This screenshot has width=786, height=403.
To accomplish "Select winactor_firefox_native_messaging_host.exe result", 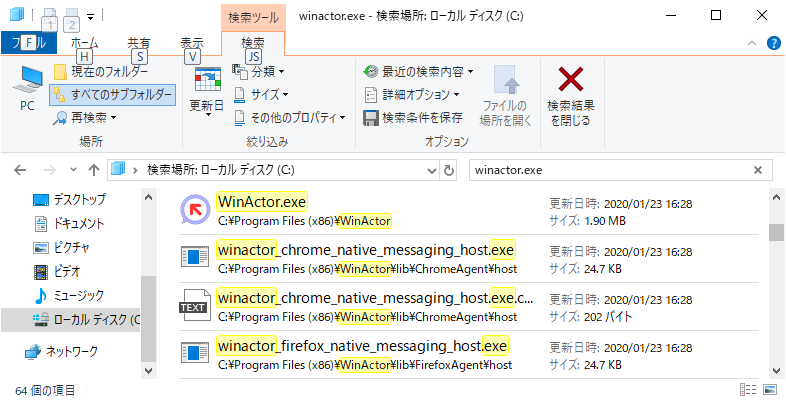I will click(469, 354).
